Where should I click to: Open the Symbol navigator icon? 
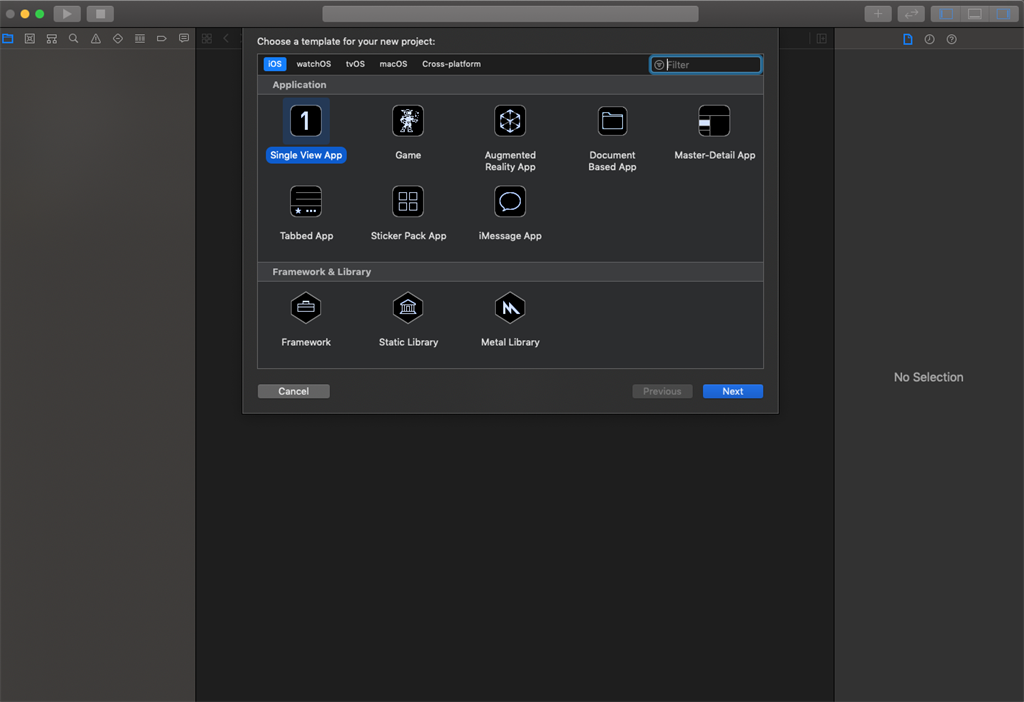(x=52, y=39)
